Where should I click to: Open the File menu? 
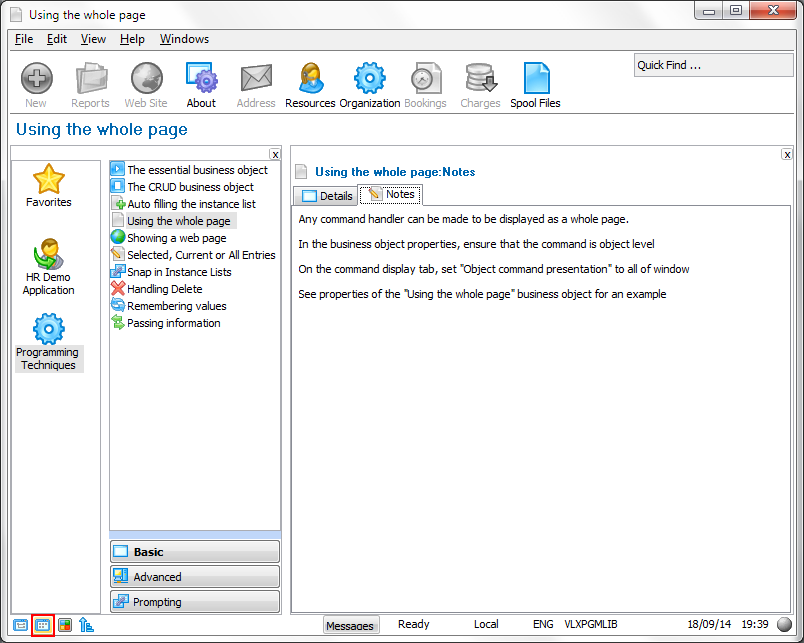[24, 39]
